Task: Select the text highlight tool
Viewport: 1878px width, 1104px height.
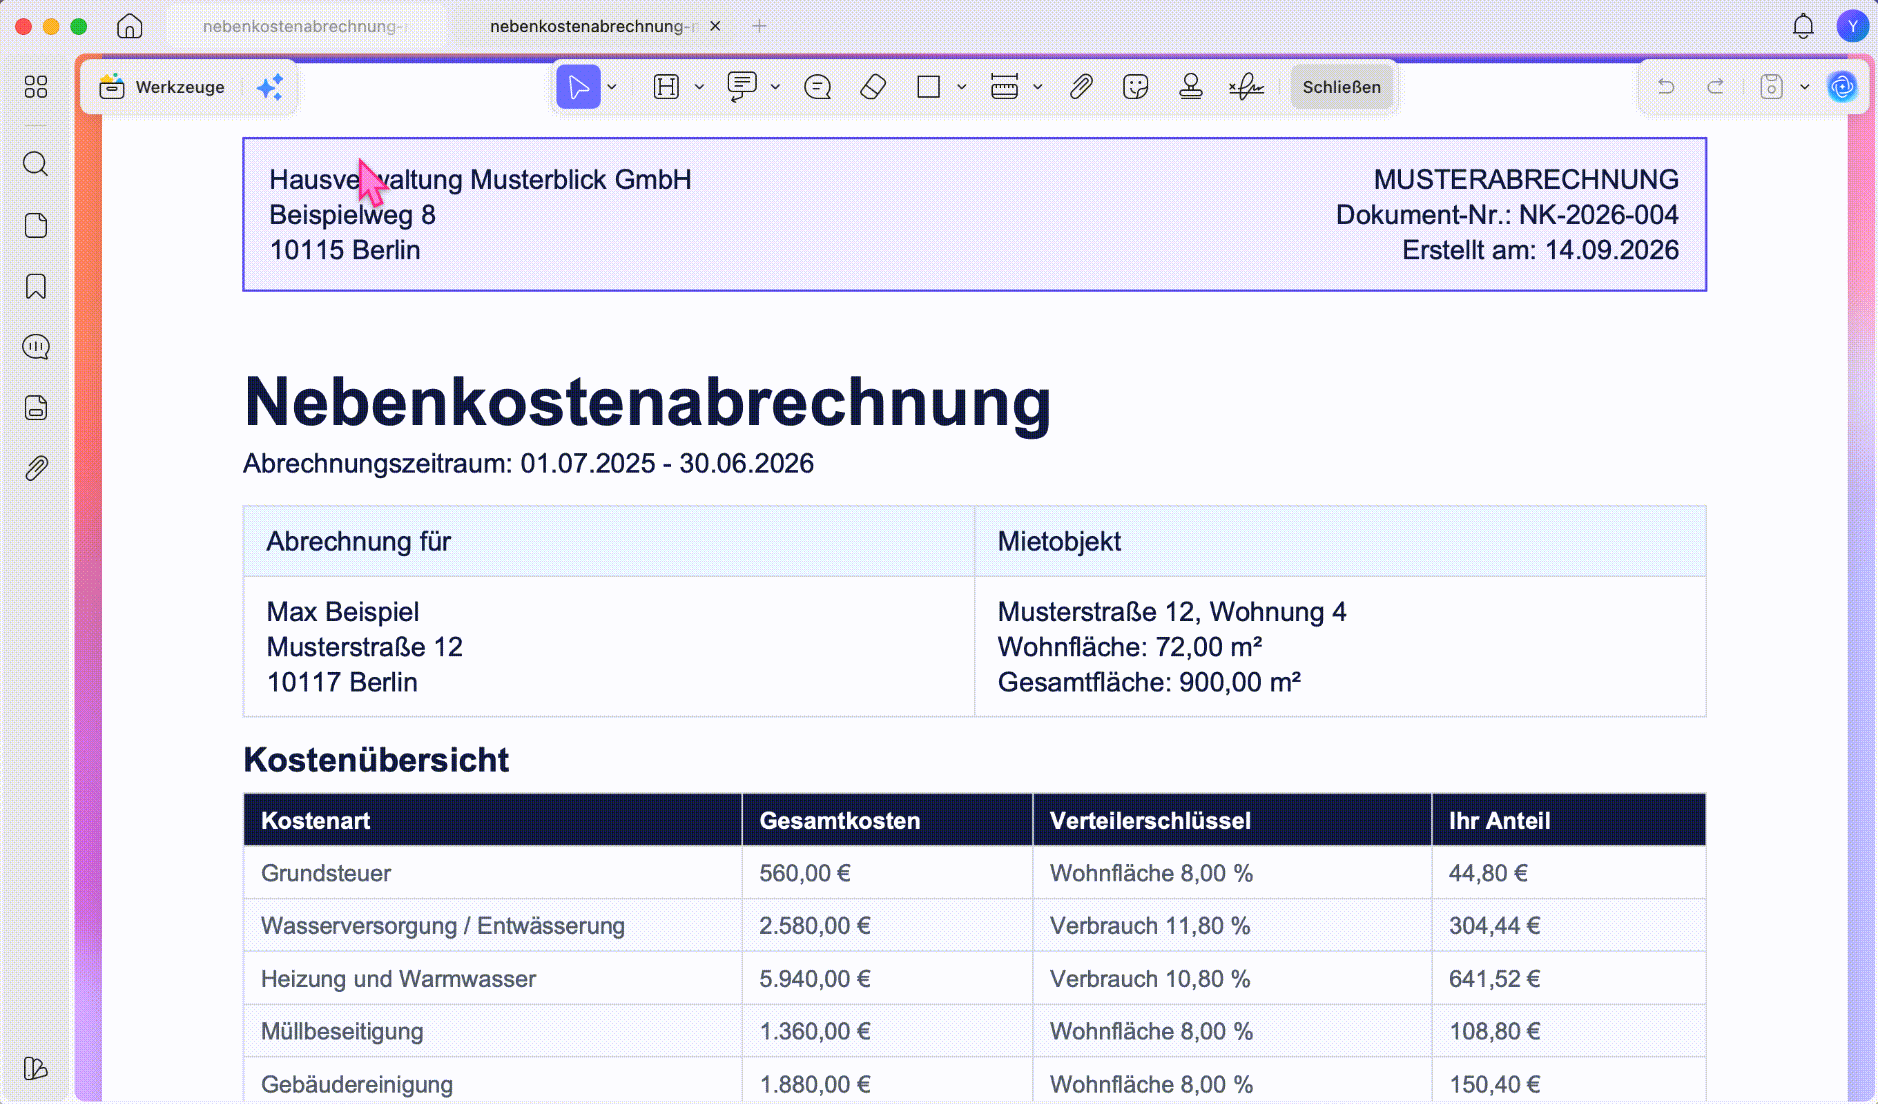Action: (666, 87)
